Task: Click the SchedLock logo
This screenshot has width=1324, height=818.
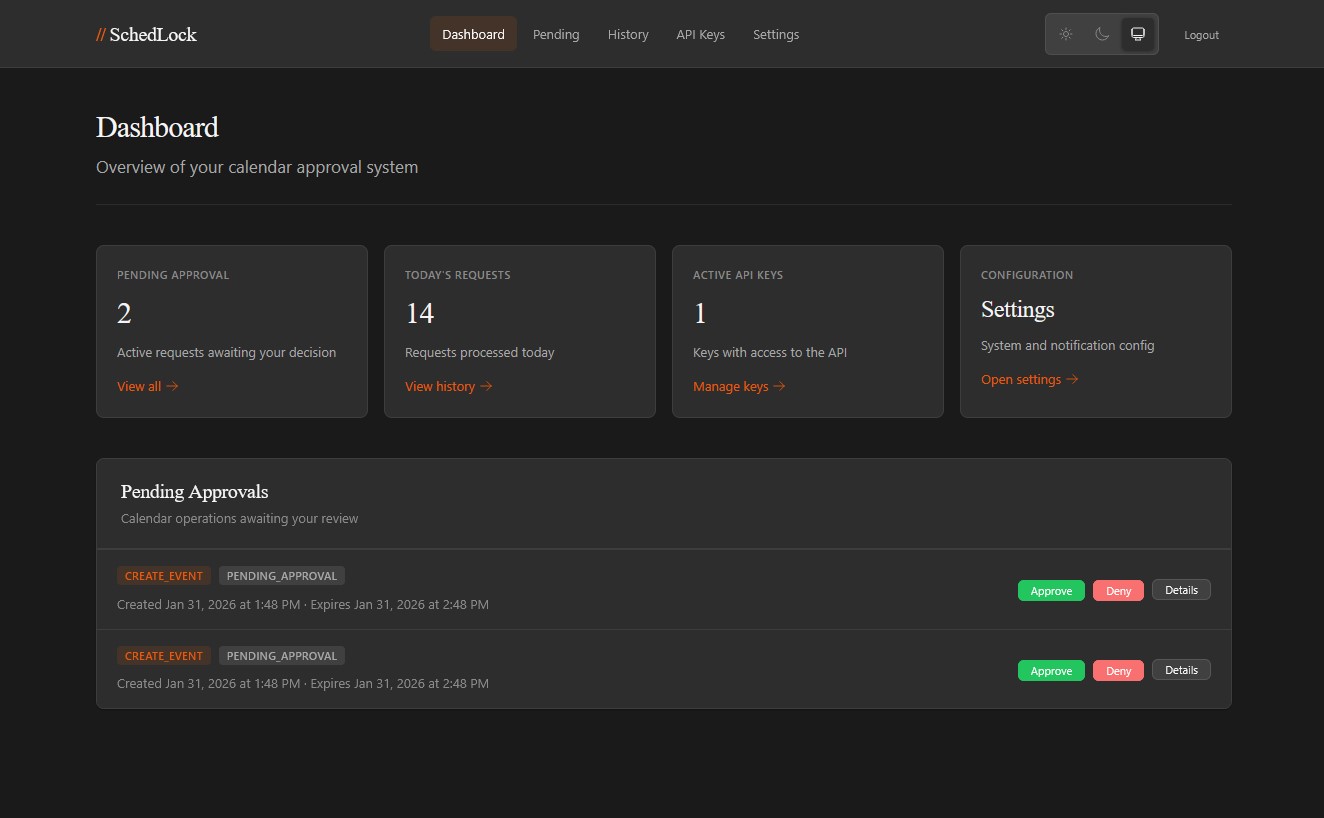Action: (146, 34)
